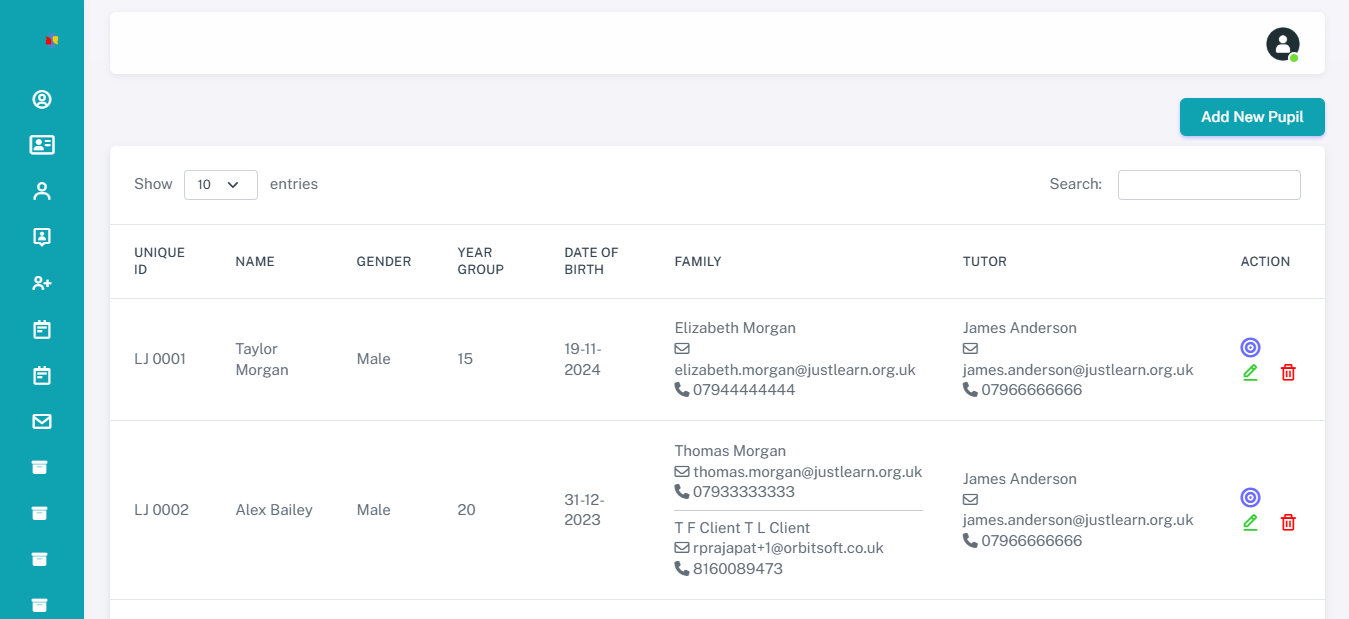Edit Alex Bailey using green pencil icon
This screenshot has width=1349, height=619.
coord(1250,523)
